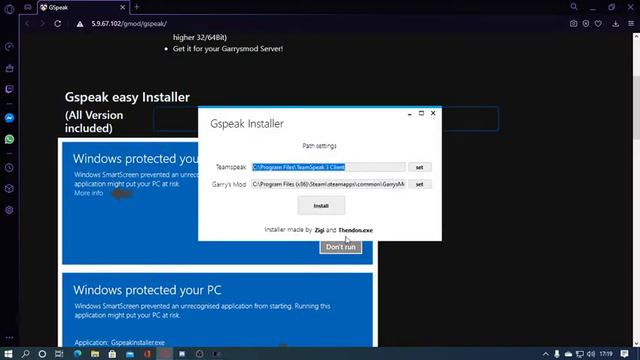Image resolution: width=640 pixels, height=360 pixels.
Task: Open the Mail app from the taskbar
Action: click(x=130, y=353)
